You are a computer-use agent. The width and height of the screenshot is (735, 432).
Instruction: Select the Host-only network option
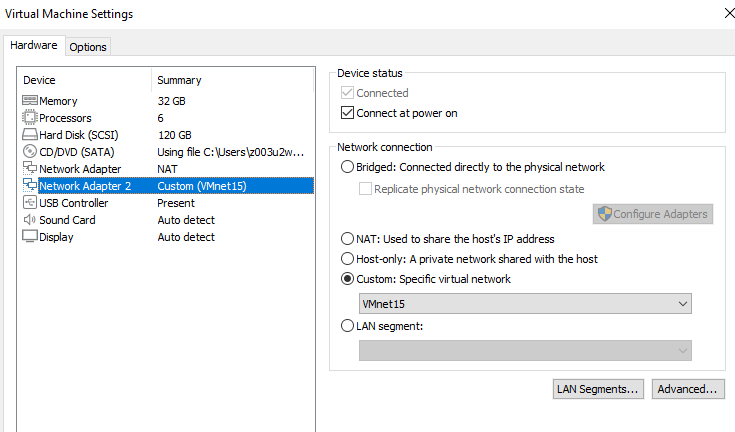[348, 259]
